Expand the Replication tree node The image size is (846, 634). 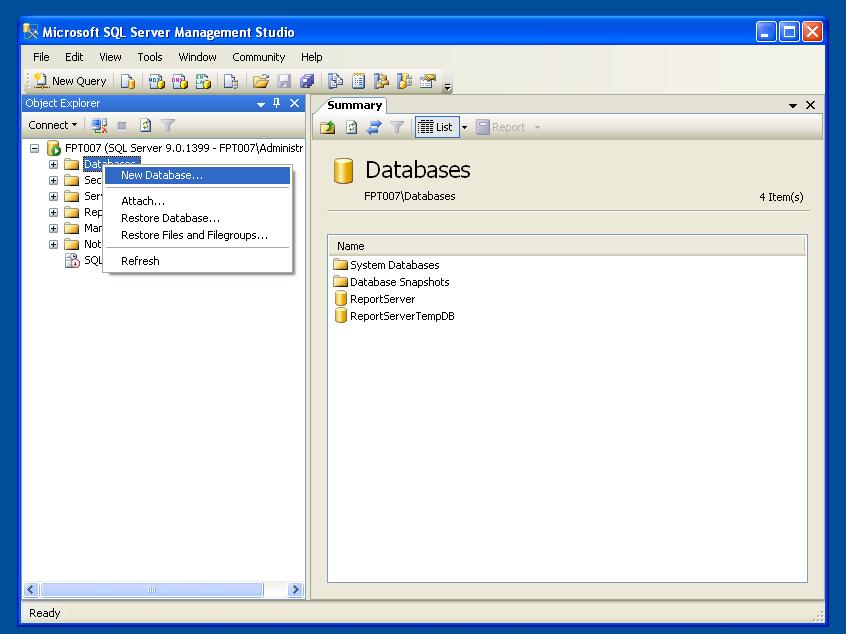(x=53, y=212)
